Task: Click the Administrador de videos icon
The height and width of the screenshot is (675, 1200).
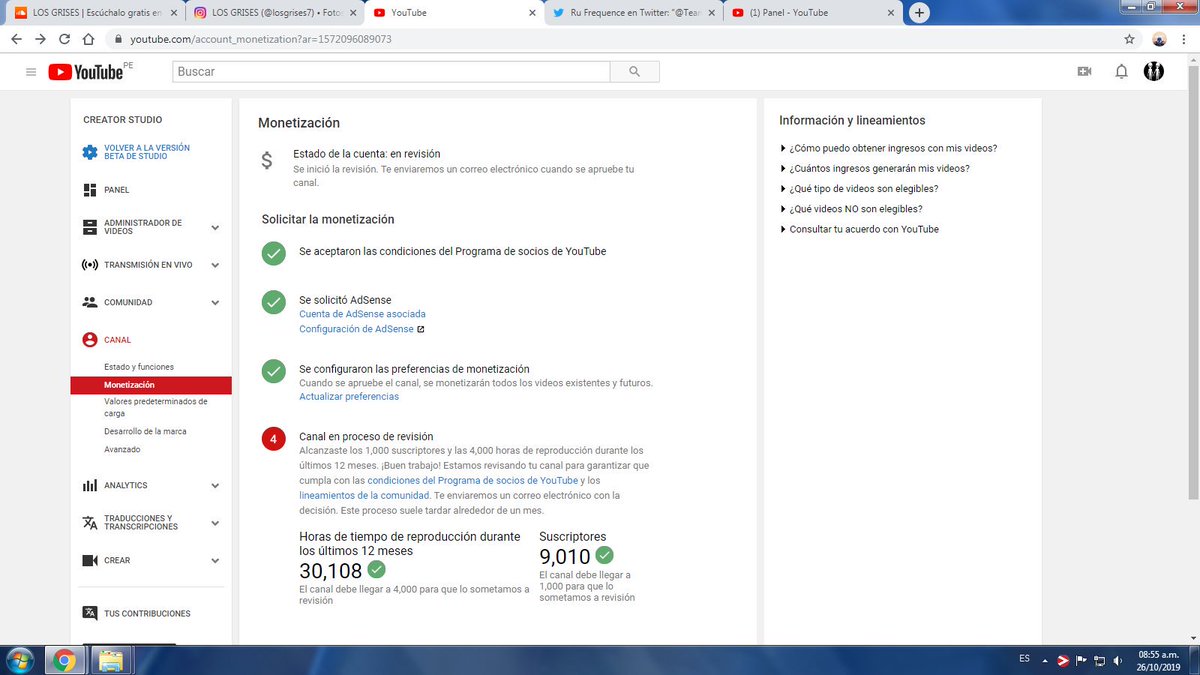Action: (x=90, y=228)
